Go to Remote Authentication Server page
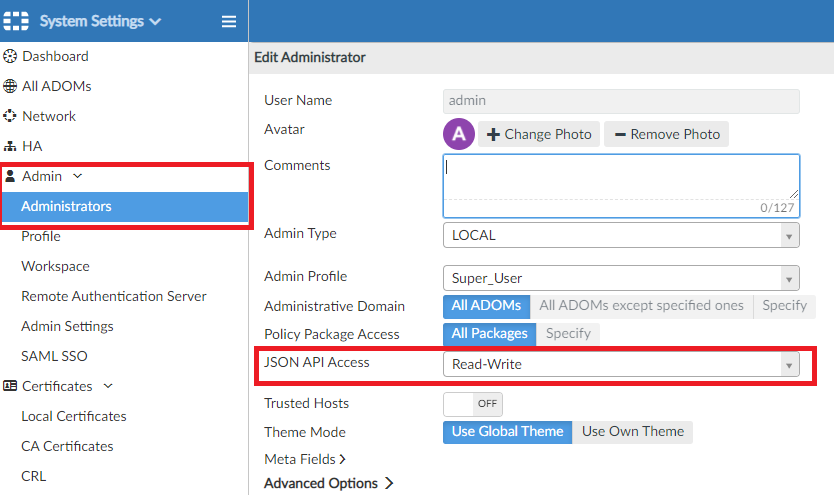Screen dimensions: 834x495 pos(114,296)
